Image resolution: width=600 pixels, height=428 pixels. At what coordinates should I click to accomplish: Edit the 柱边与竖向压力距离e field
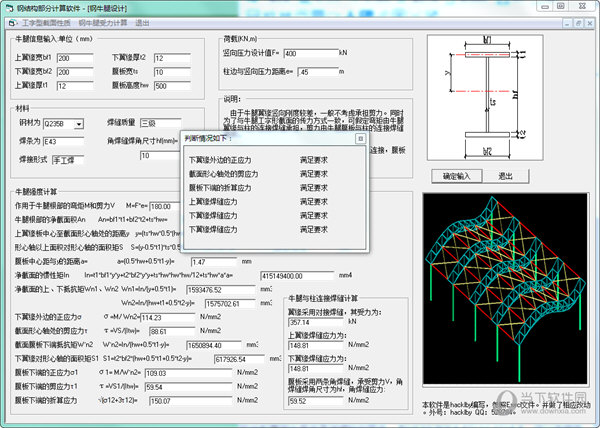click(x=318, y=72)
